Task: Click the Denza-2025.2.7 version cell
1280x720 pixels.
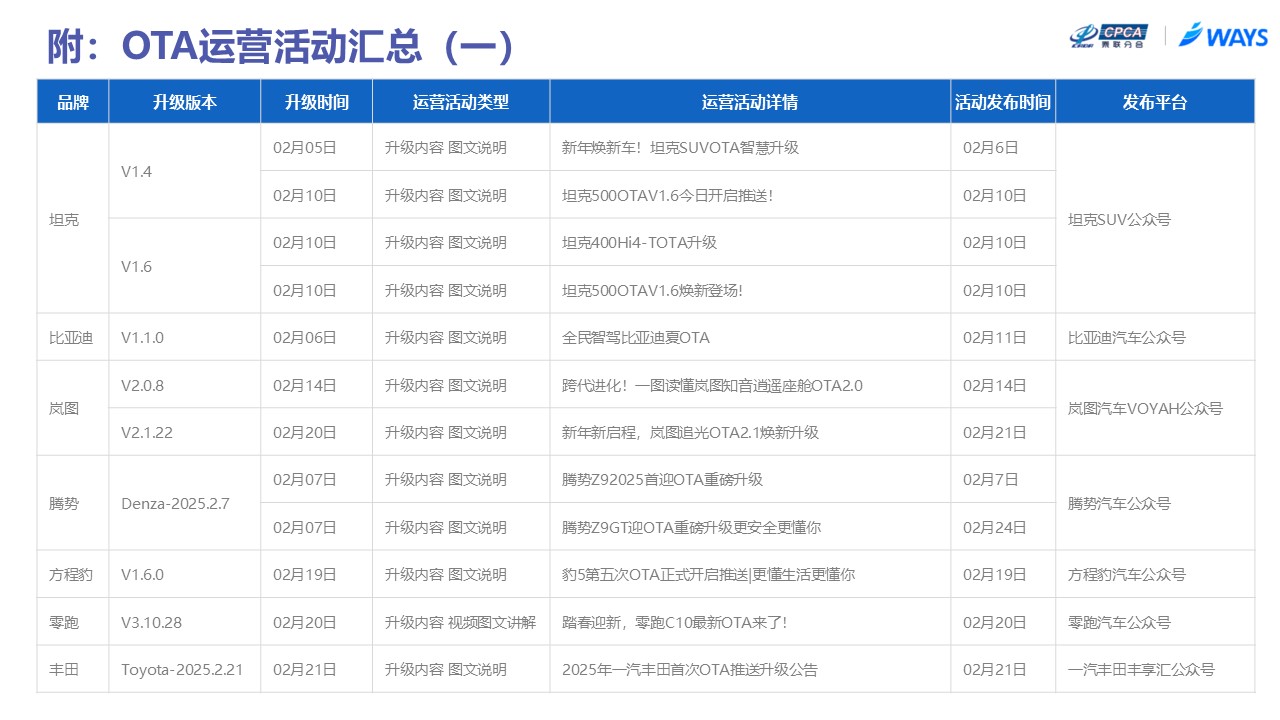Action: [x=175, y=504]
